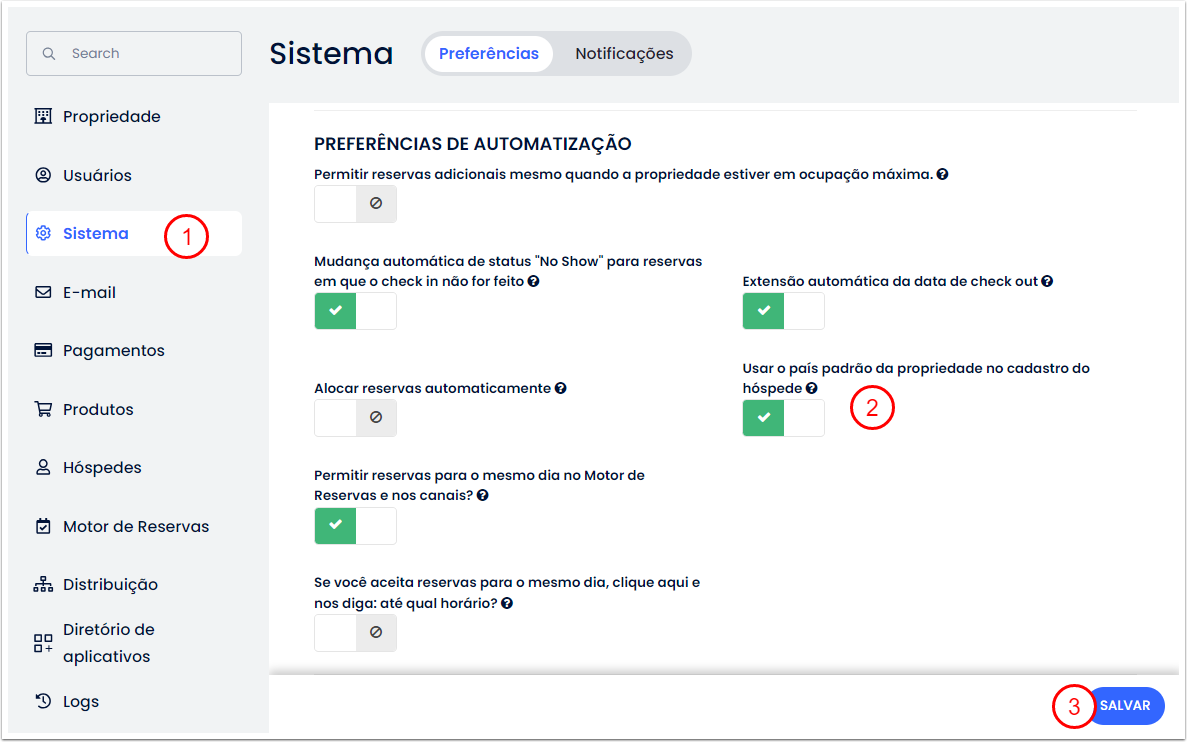Viewport: 1187px width, 742px height.
Task: Click the Search input field
Action: click(134, 54)
